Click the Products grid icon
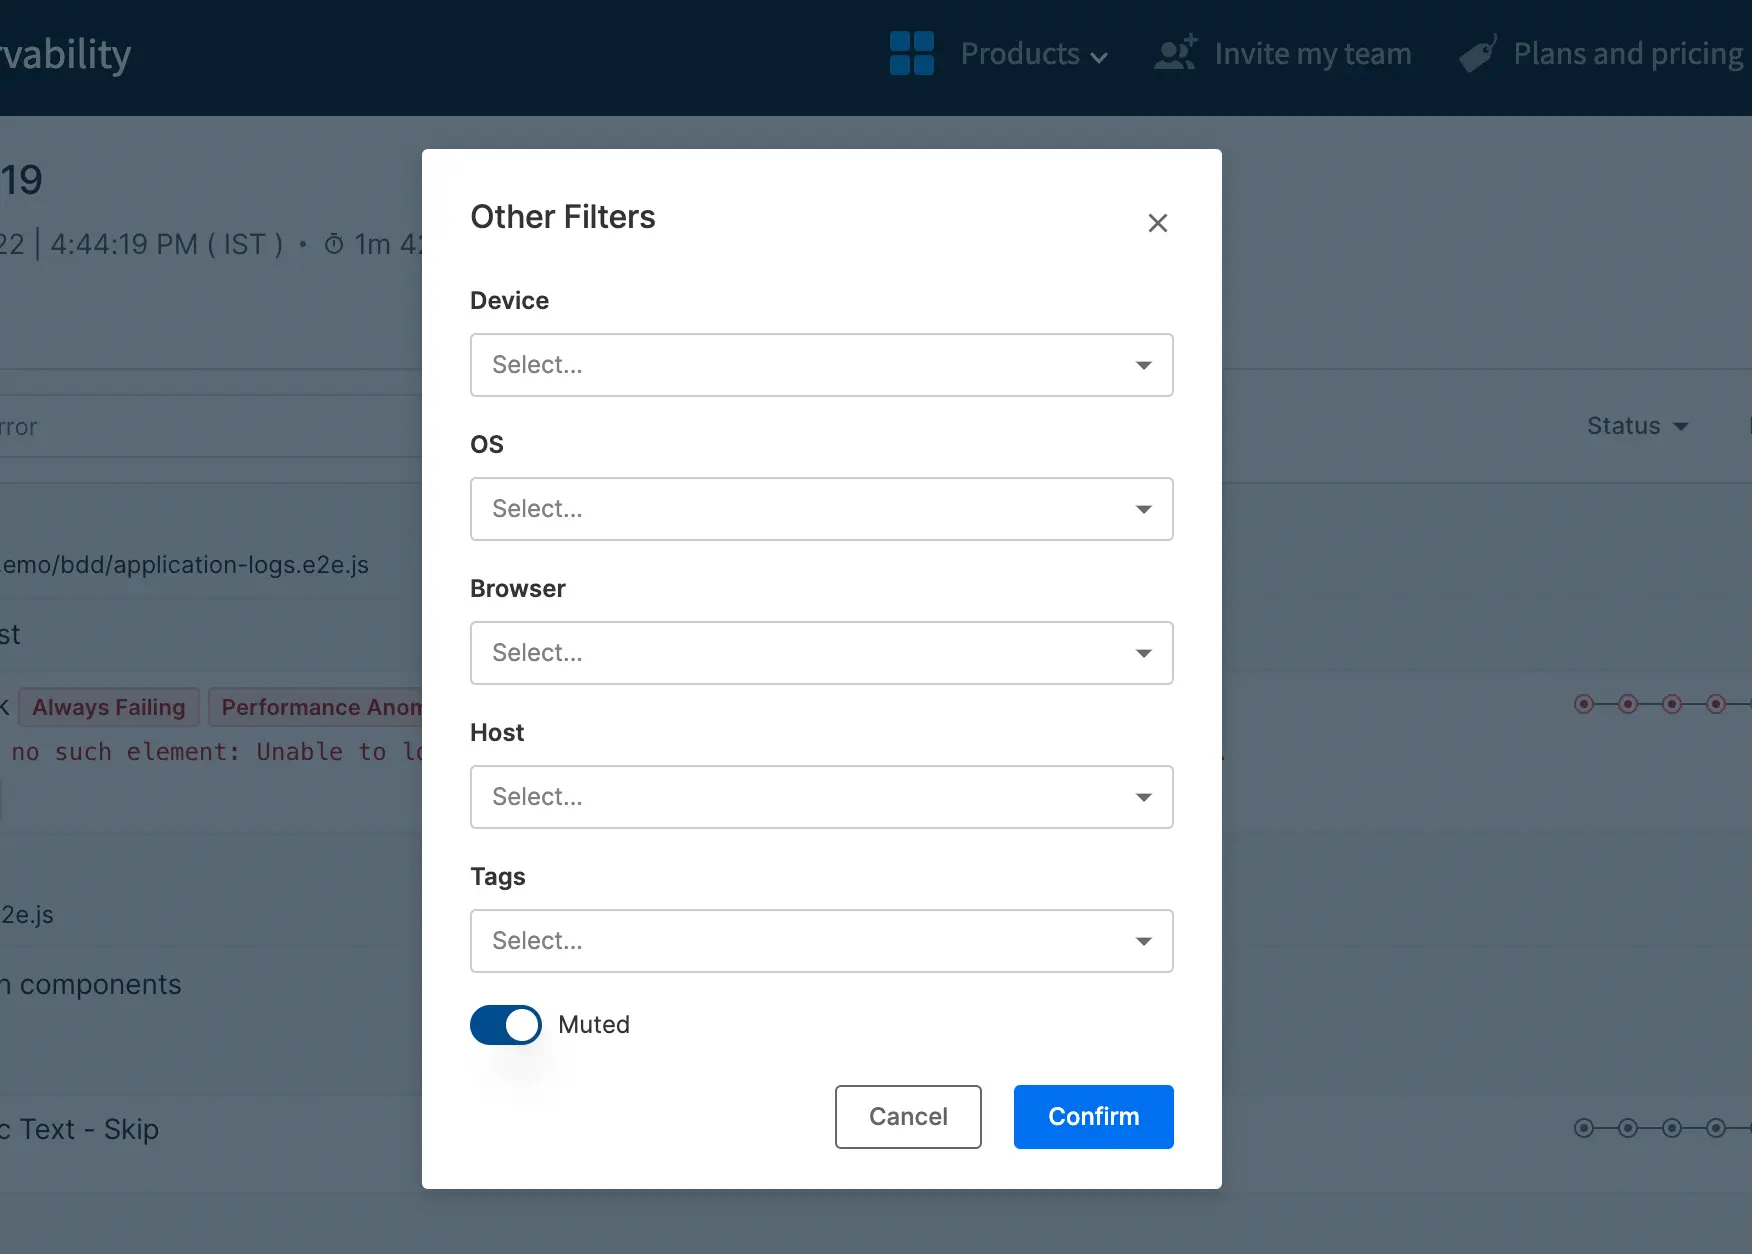 (911, 53)
